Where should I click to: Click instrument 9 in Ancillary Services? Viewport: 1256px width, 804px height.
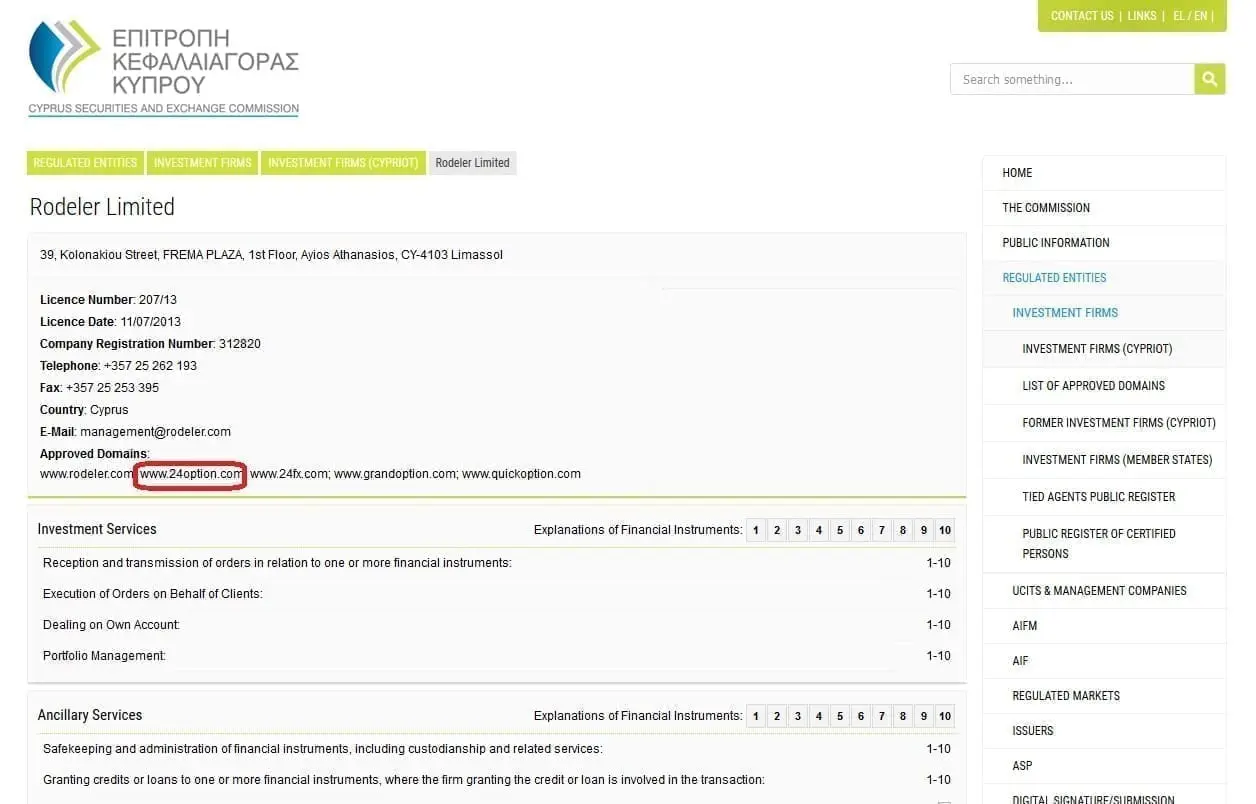coord(924,717)
